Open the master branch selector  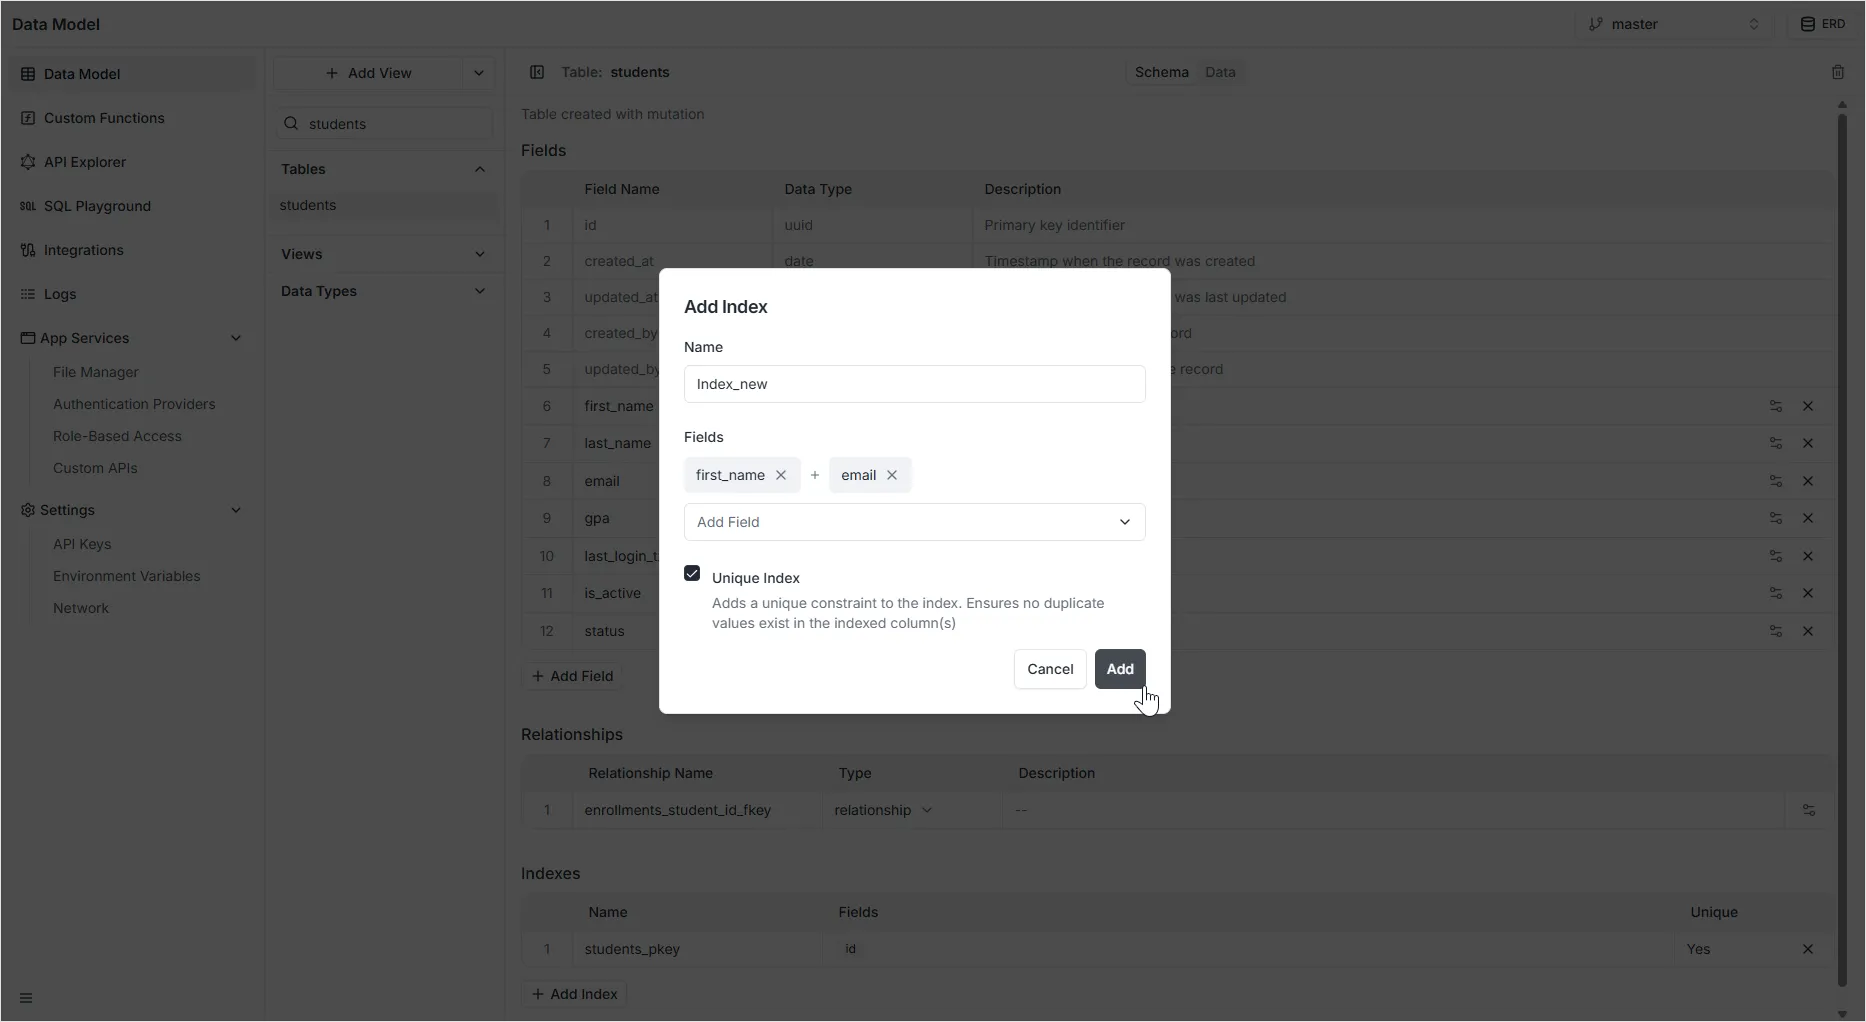(1673, 24)
